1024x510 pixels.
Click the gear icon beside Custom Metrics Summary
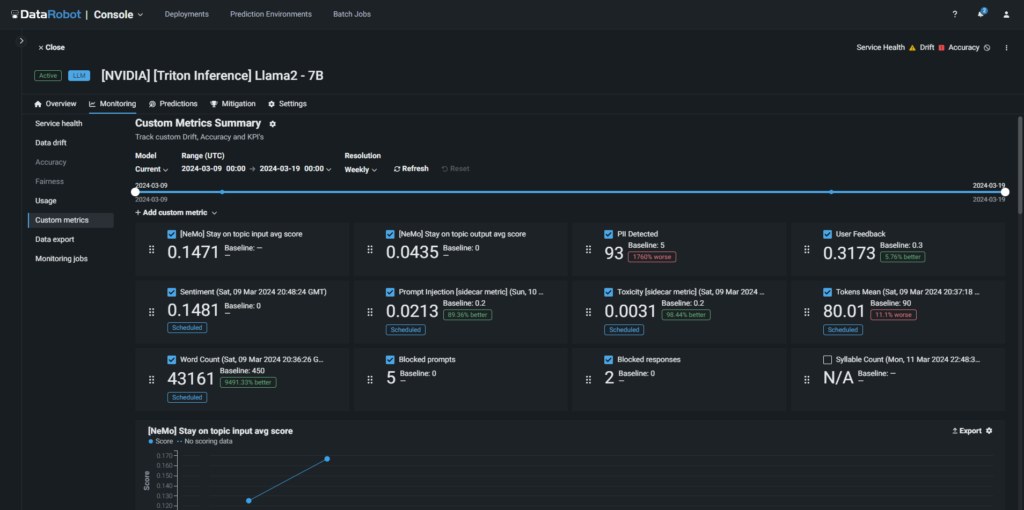click(273, 124)
